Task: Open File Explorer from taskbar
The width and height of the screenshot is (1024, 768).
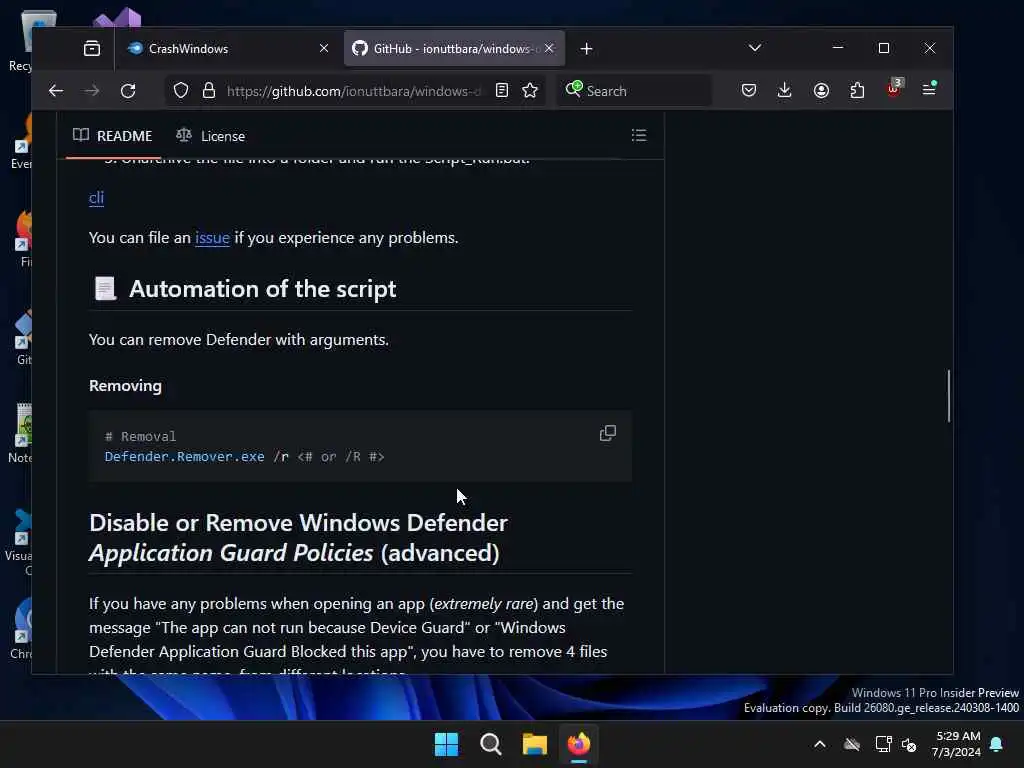Action: (x=534, y=744)
